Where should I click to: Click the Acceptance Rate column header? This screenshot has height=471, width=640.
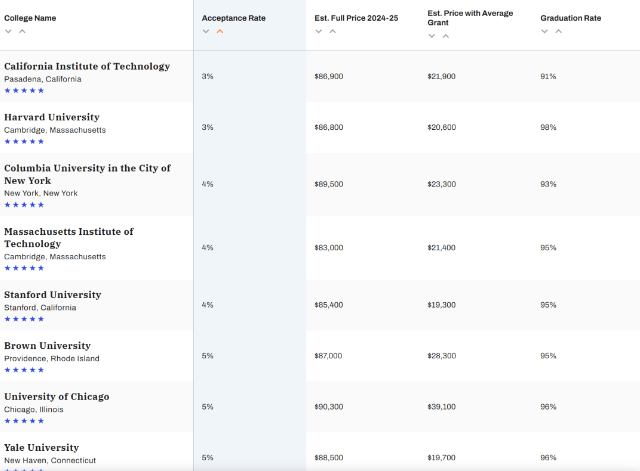(x=233, y=18)
